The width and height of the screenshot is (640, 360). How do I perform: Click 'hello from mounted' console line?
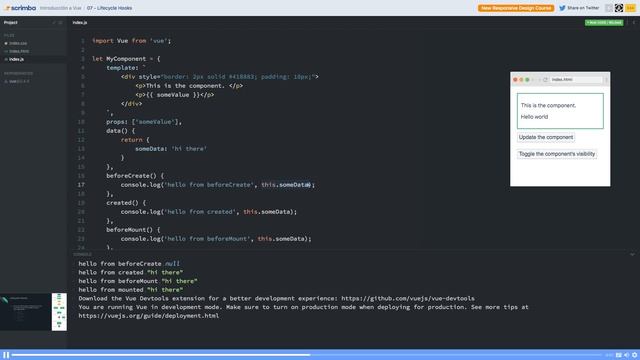tap(131, 289)
